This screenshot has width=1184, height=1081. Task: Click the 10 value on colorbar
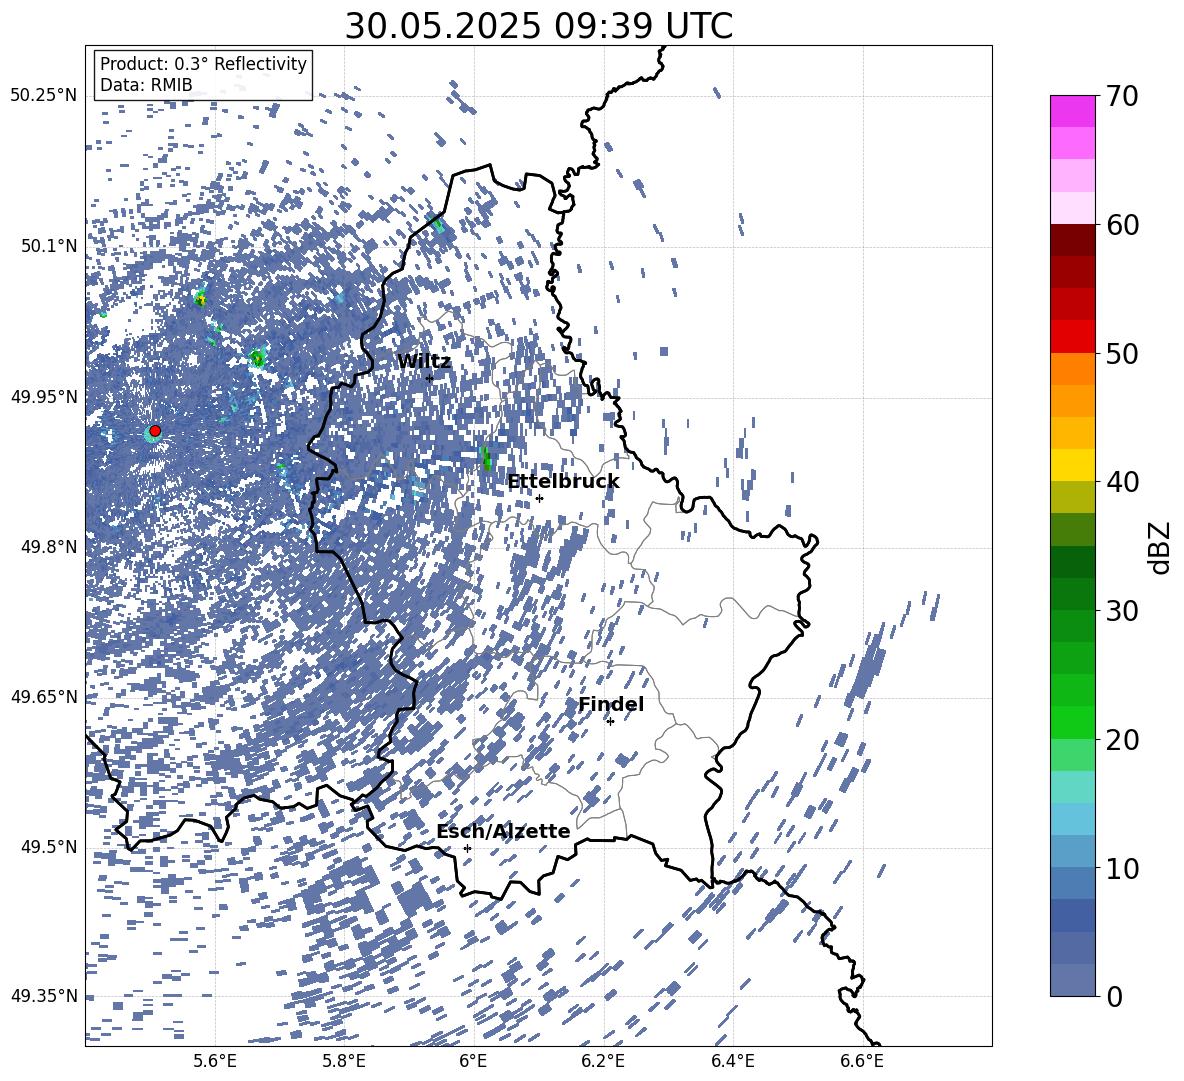(x=1122, y=868)
